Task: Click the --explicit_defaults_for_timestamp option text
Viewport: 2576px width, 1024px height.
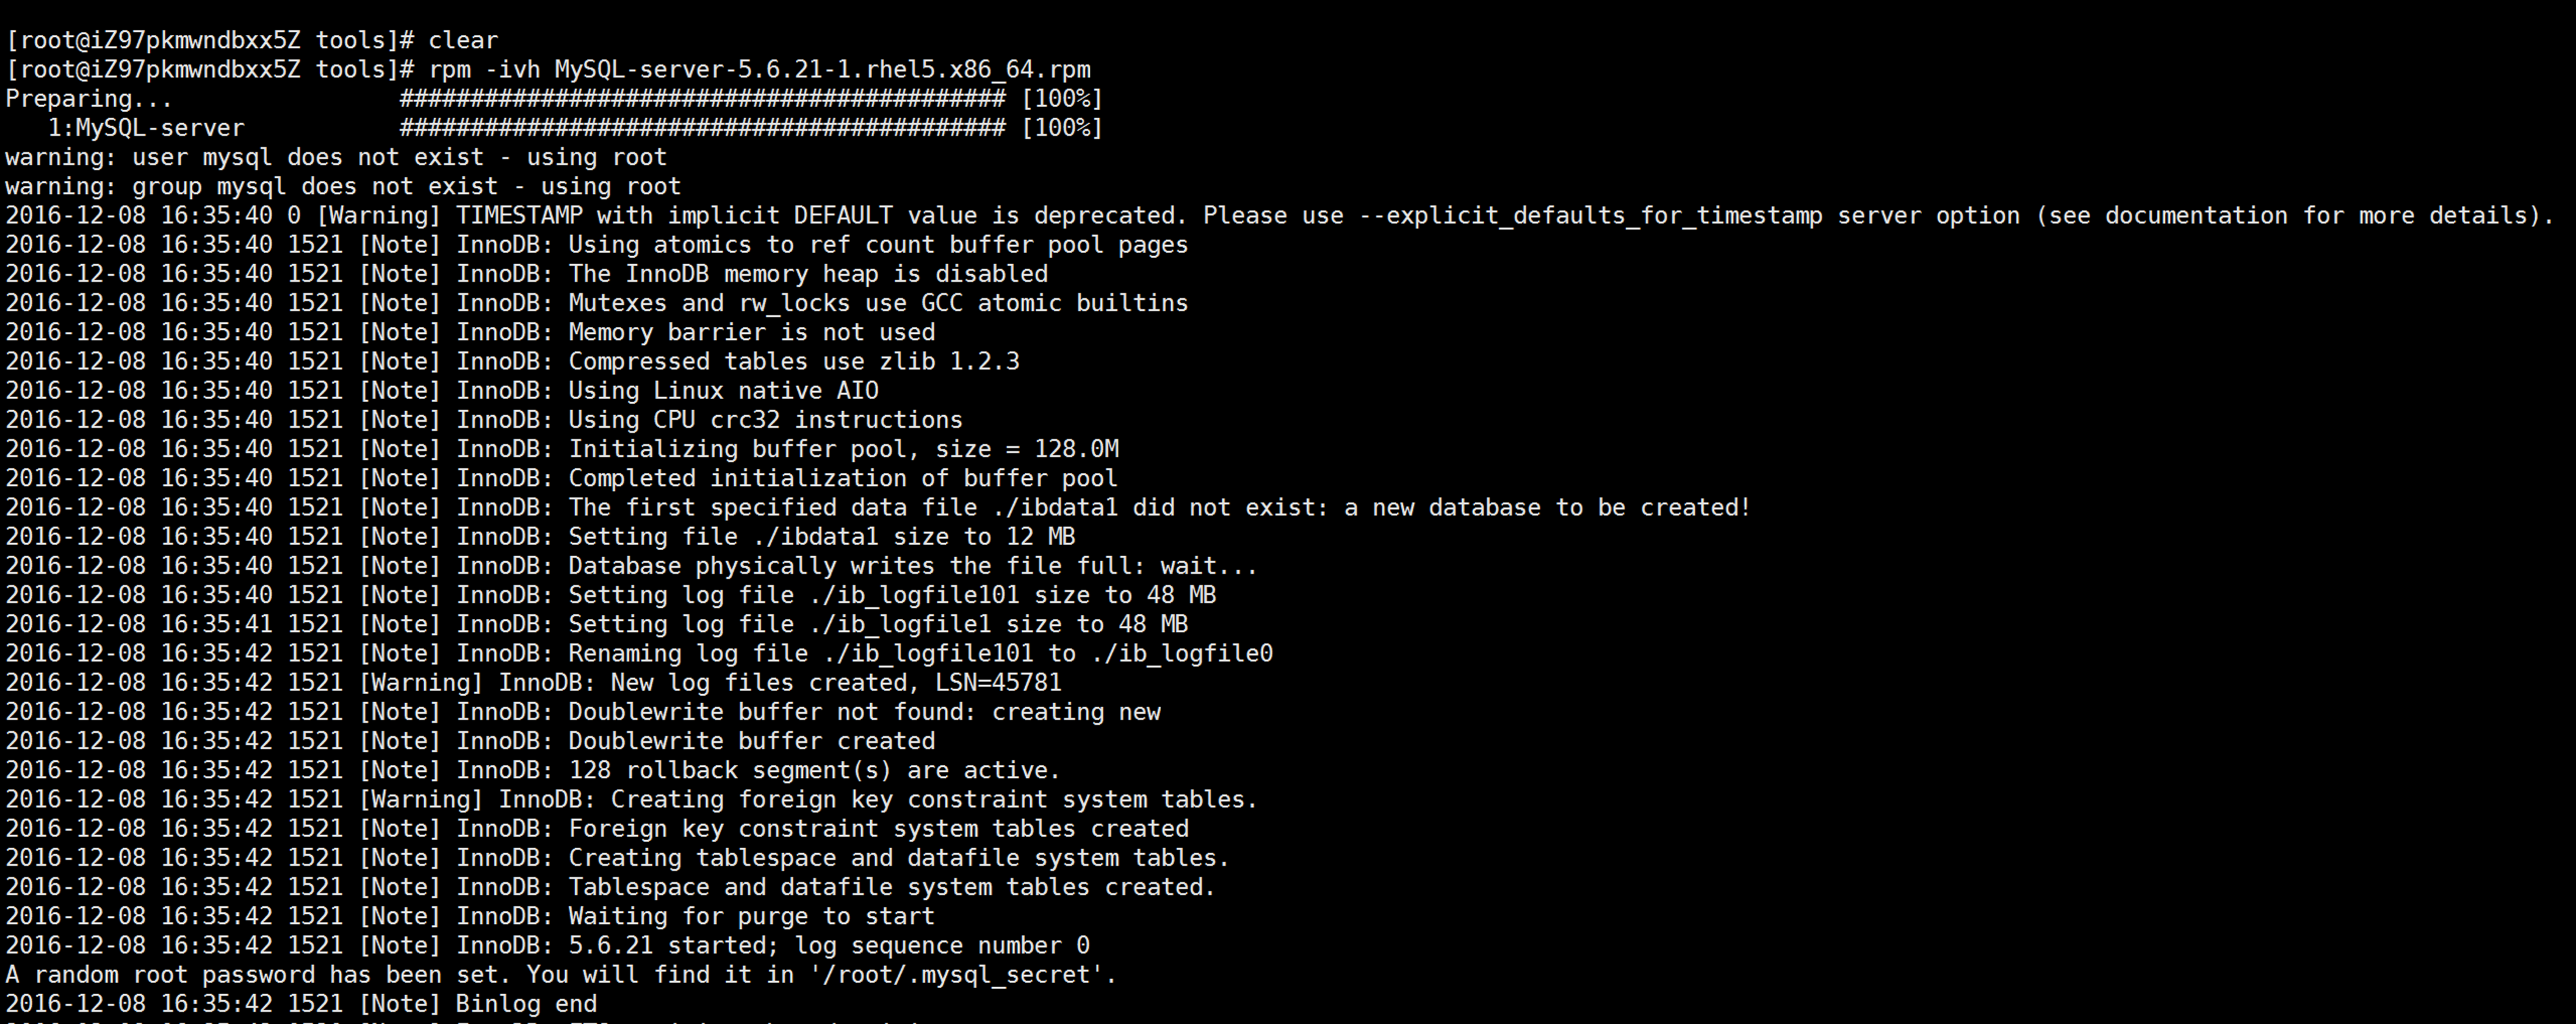Action: pyautogui.click(x=1591, y=216)
